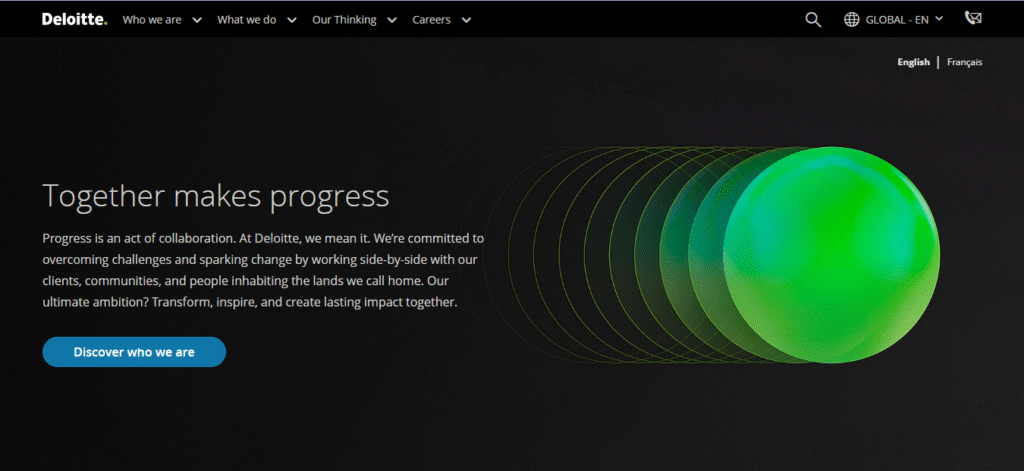
Task: Expand chevron next to Our Thinking
Action: tap(392, 20)
